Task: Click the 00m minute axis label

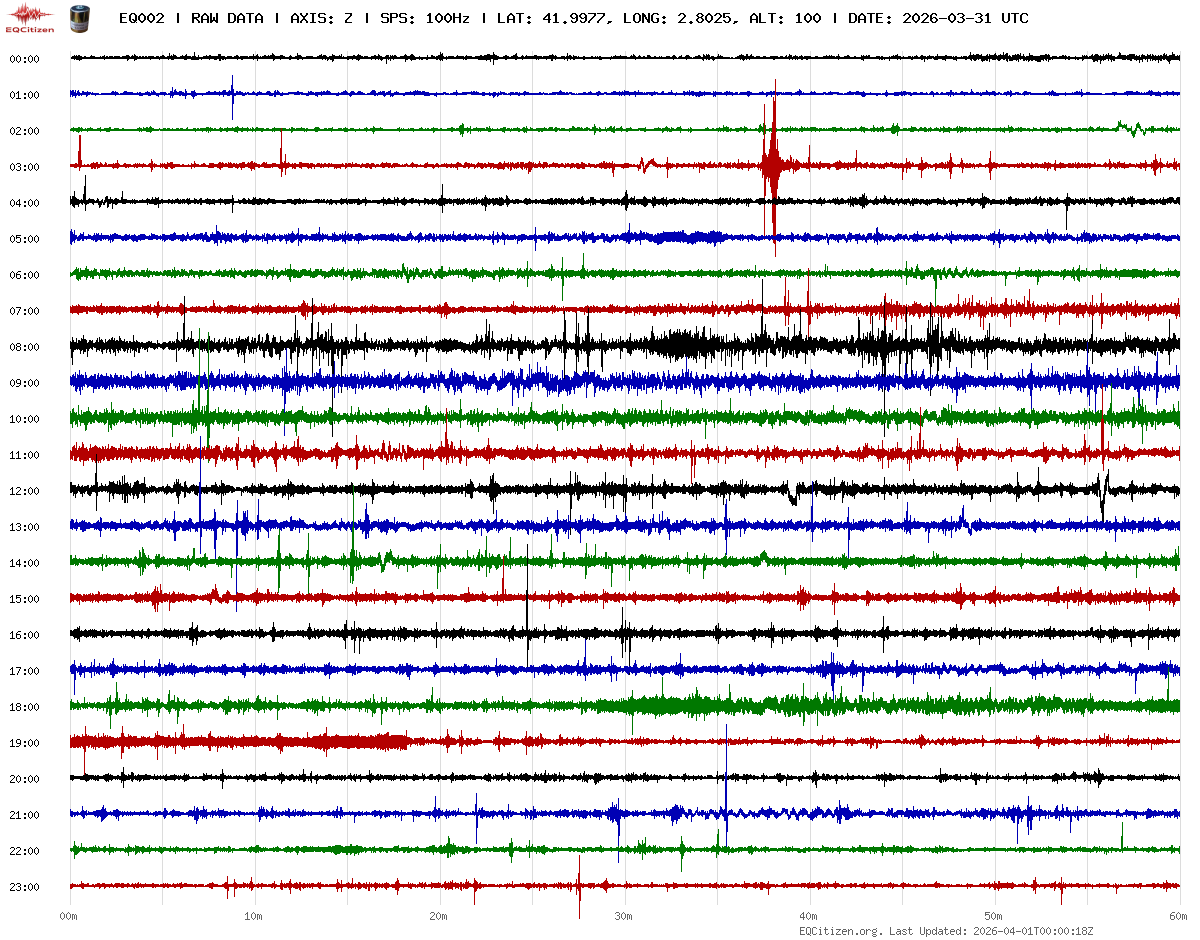Action: 69,916
